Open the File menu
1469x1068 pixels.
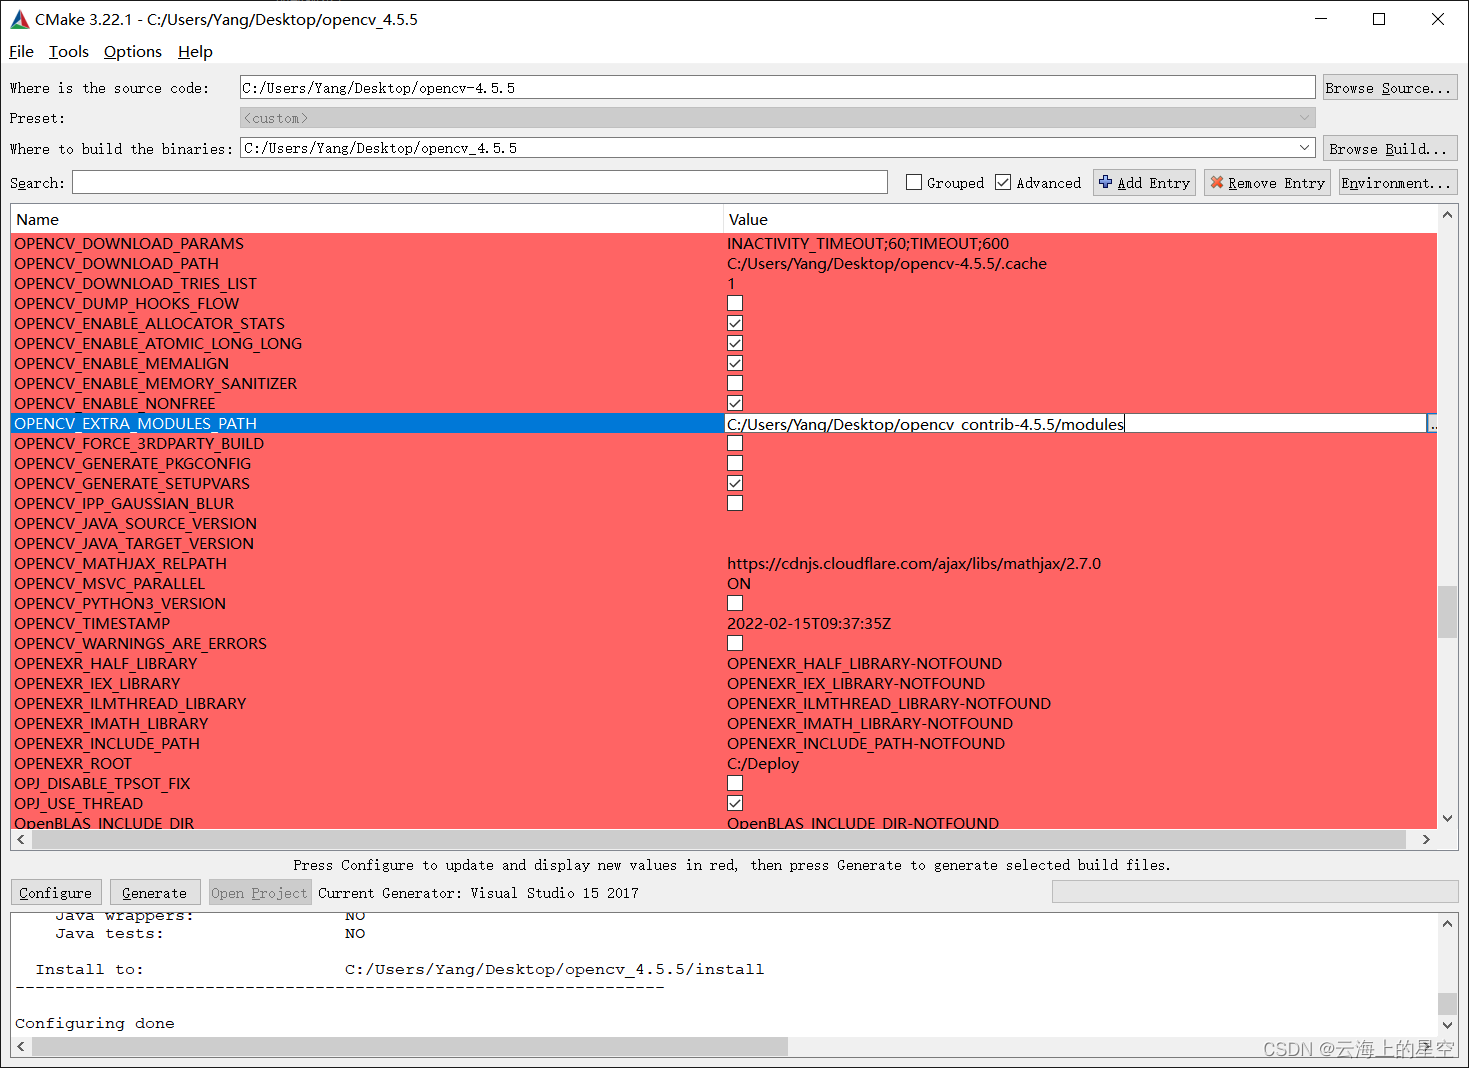[x=20, y=51]
